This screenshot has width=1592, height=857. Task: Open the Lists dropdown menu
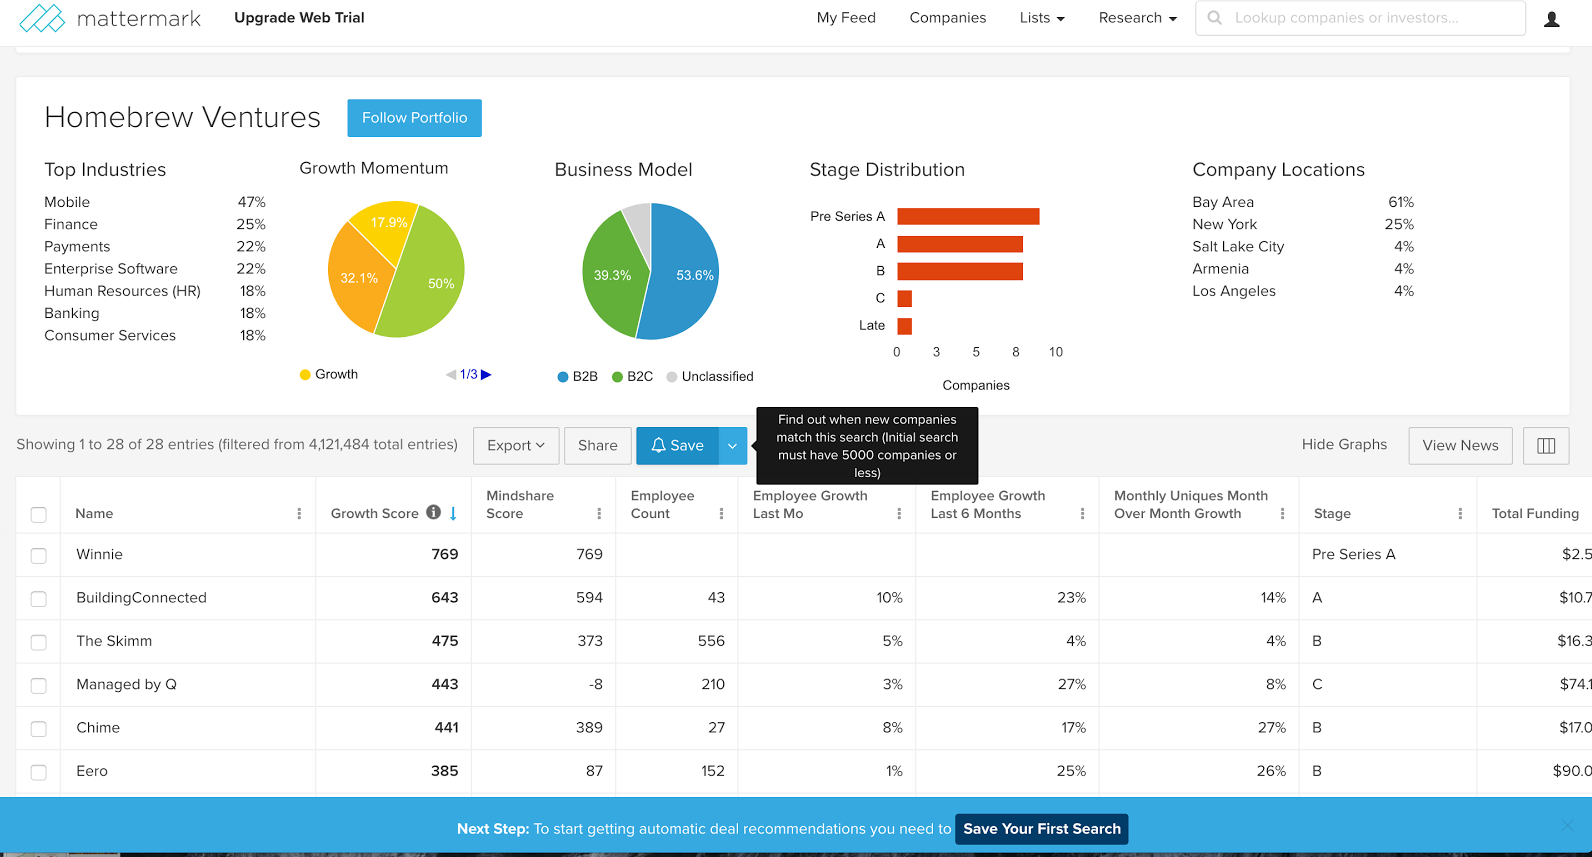[x=1042, y=18]
